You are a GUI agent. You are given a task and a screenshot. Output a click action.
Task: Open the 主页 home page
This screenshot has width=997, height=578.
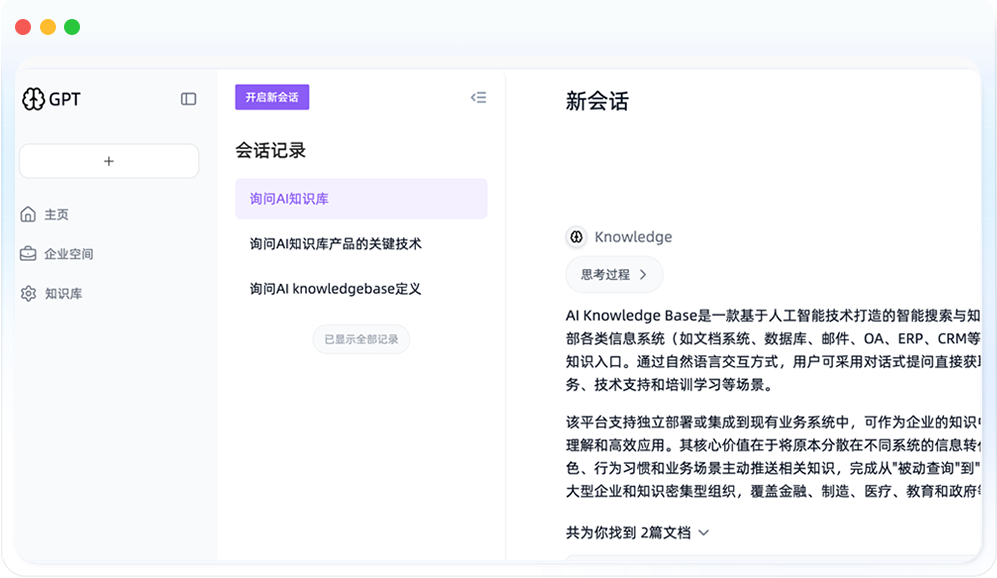coord(56,214)
